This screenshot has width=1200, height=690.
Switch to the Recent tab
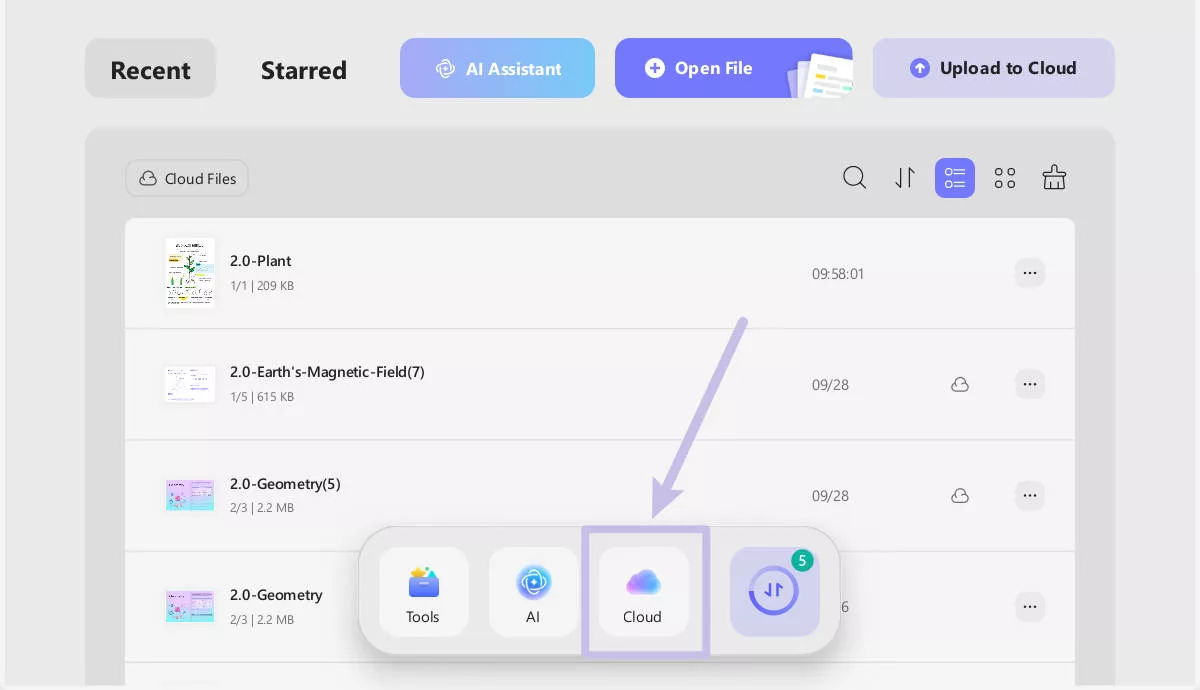(x=150, y=69)
